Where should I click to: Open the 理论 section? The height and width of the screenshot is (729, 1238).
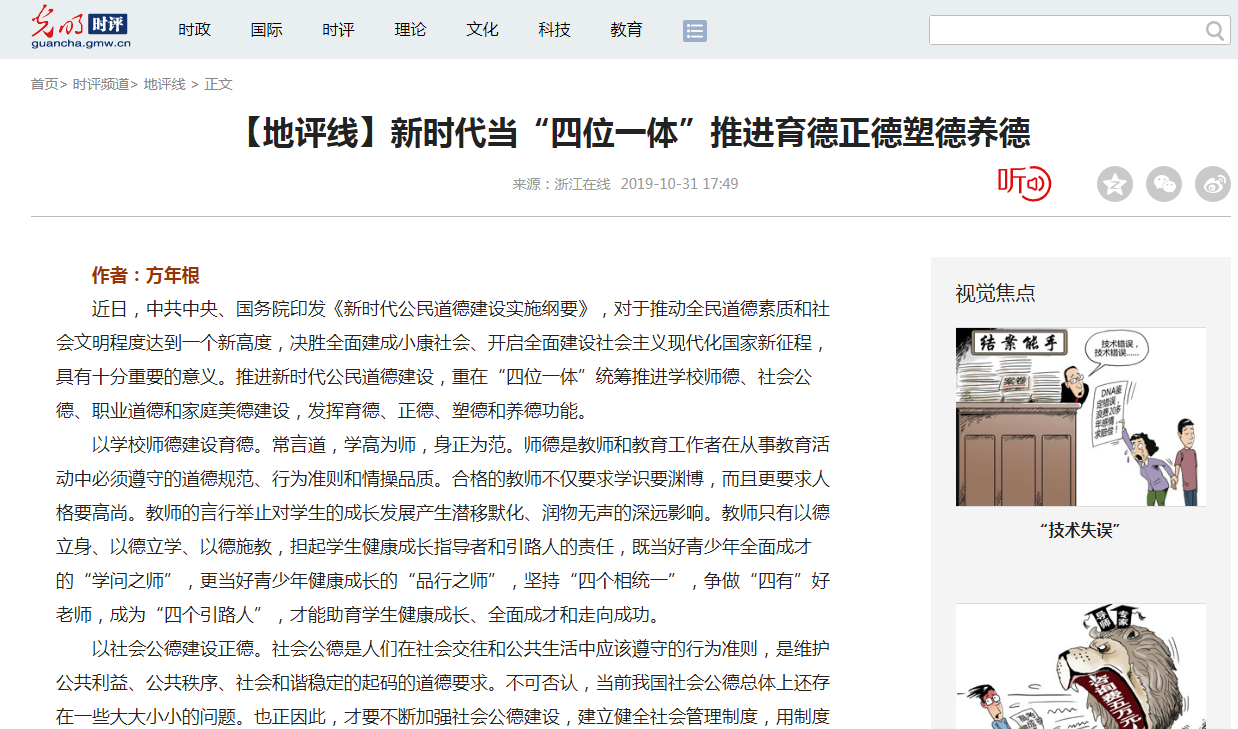click(410, 30)
